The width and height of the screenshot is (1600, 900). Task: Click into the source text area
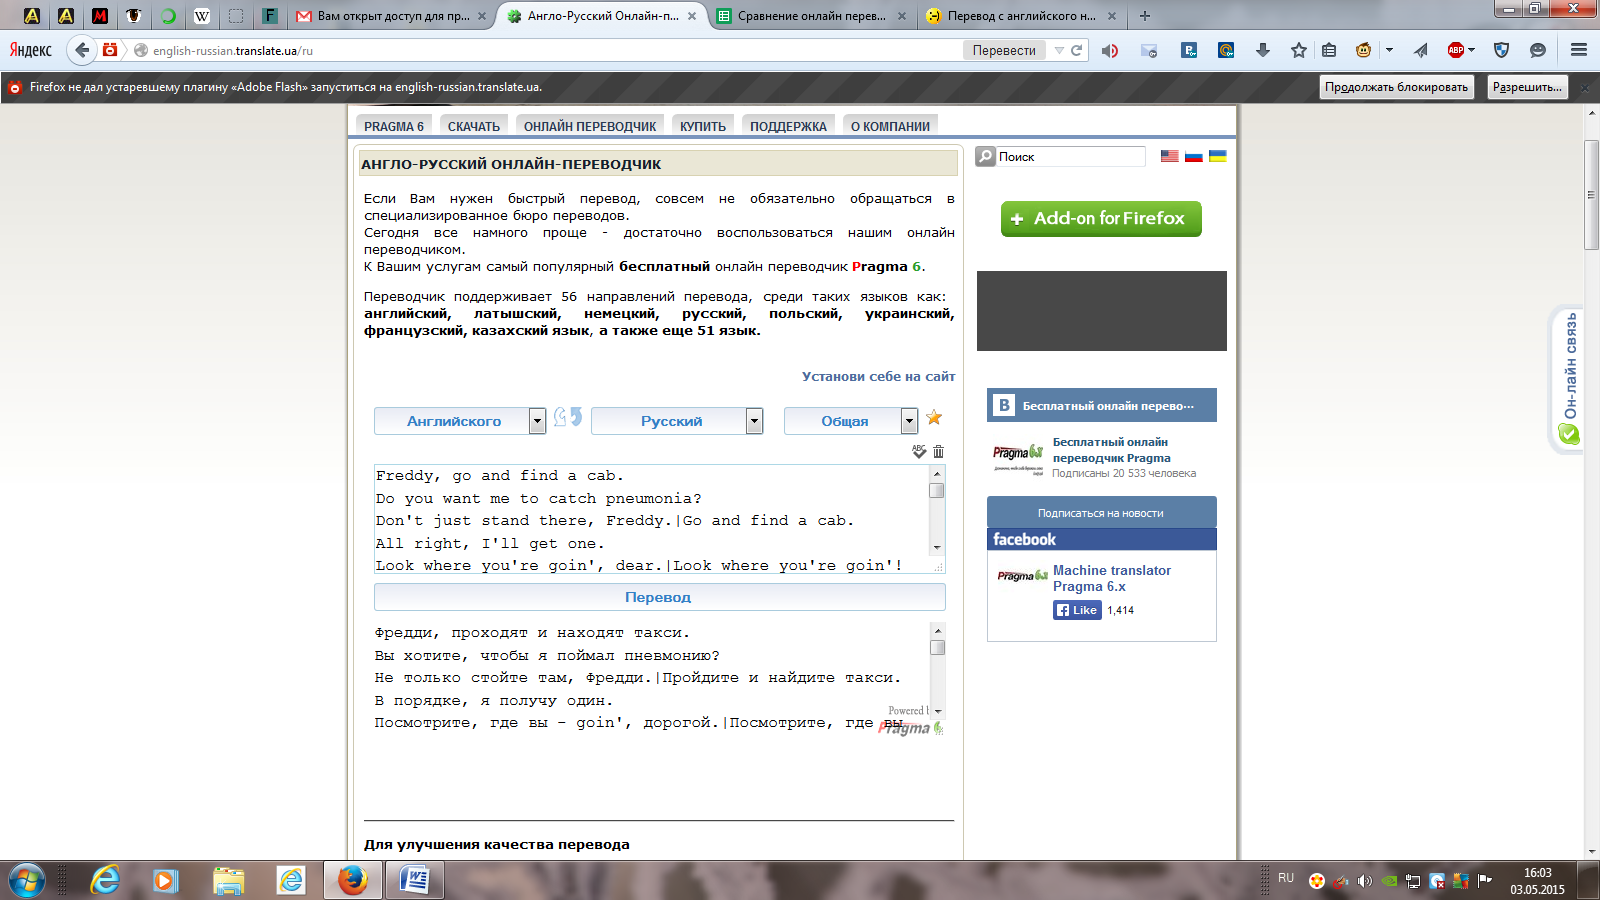[x=651, y=520]
